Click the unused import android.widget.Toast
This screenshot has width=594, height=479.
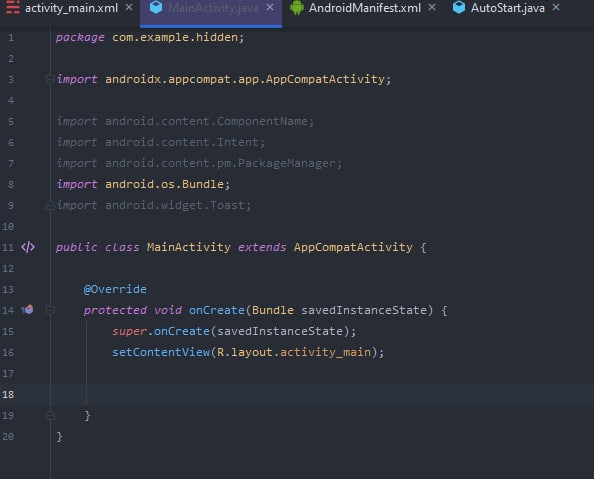click(x=175, y=205)
